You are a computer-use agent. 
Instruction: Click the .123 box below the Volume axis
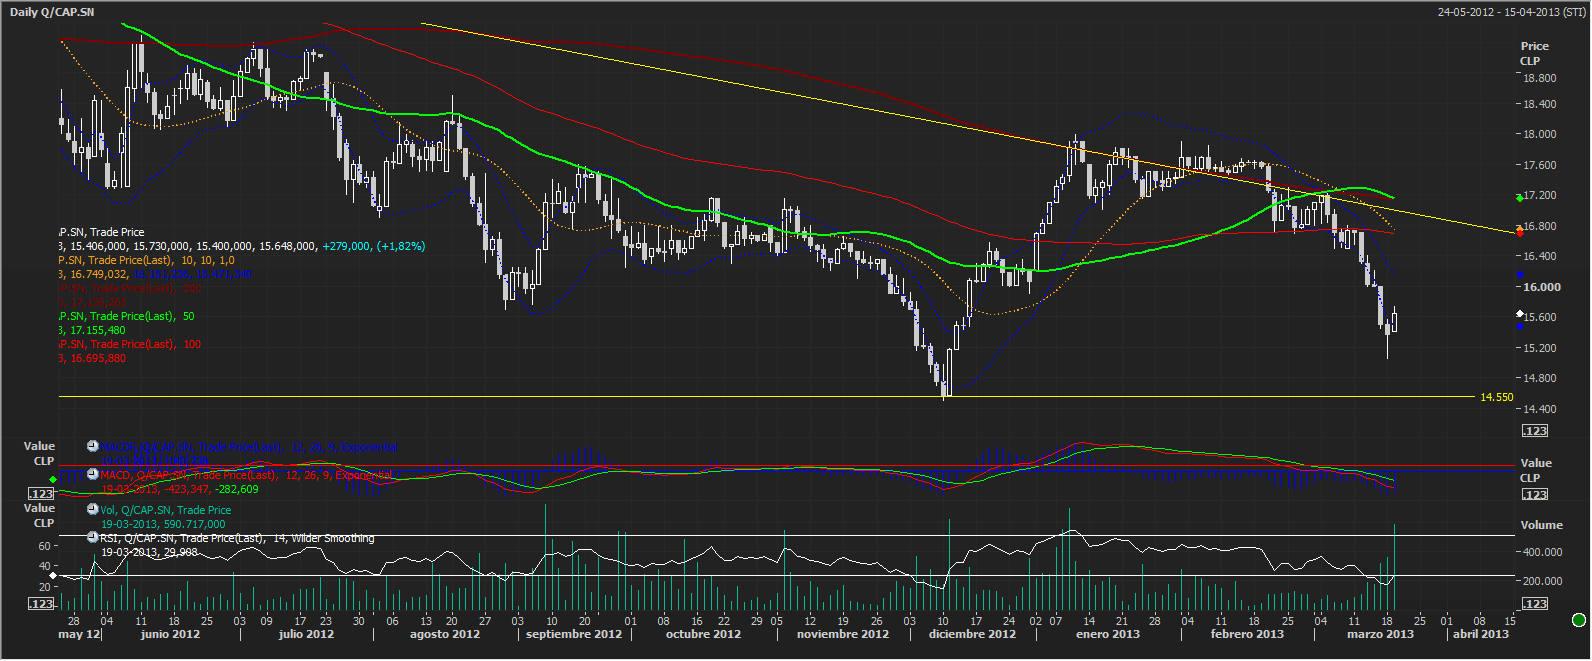[1534, 604]
